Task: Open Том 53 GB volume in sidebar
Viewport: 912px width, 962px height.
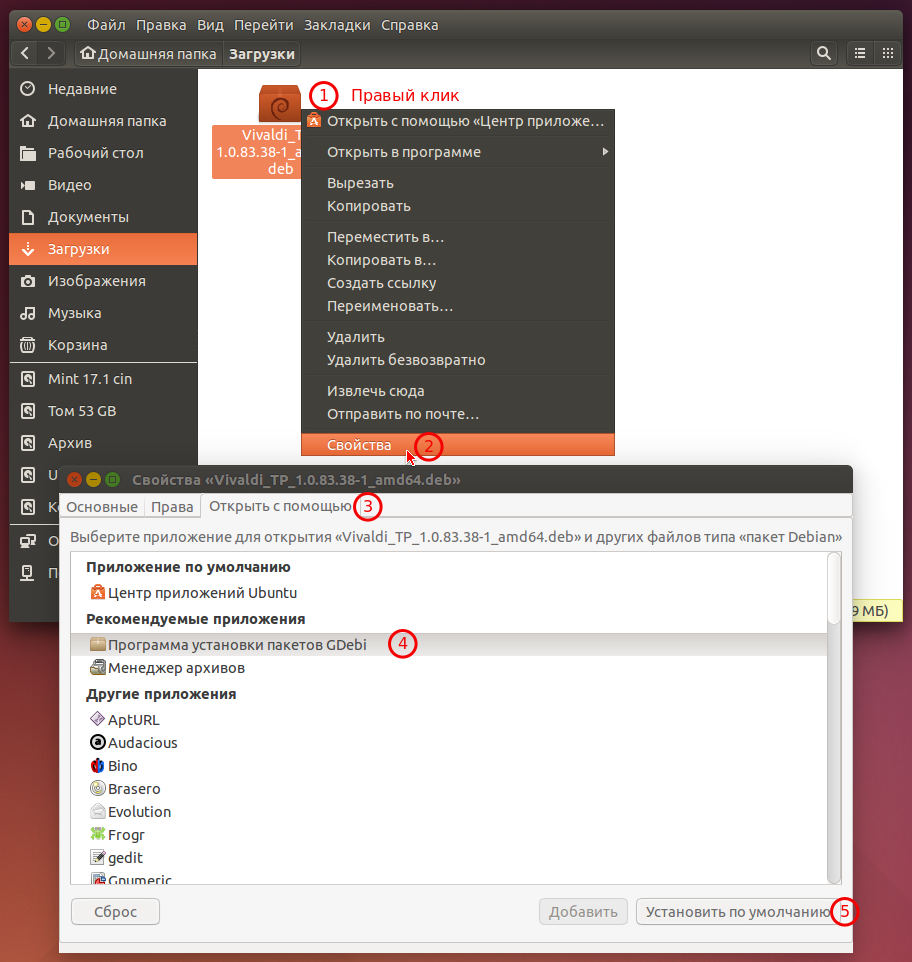Action: click(103, 411)
